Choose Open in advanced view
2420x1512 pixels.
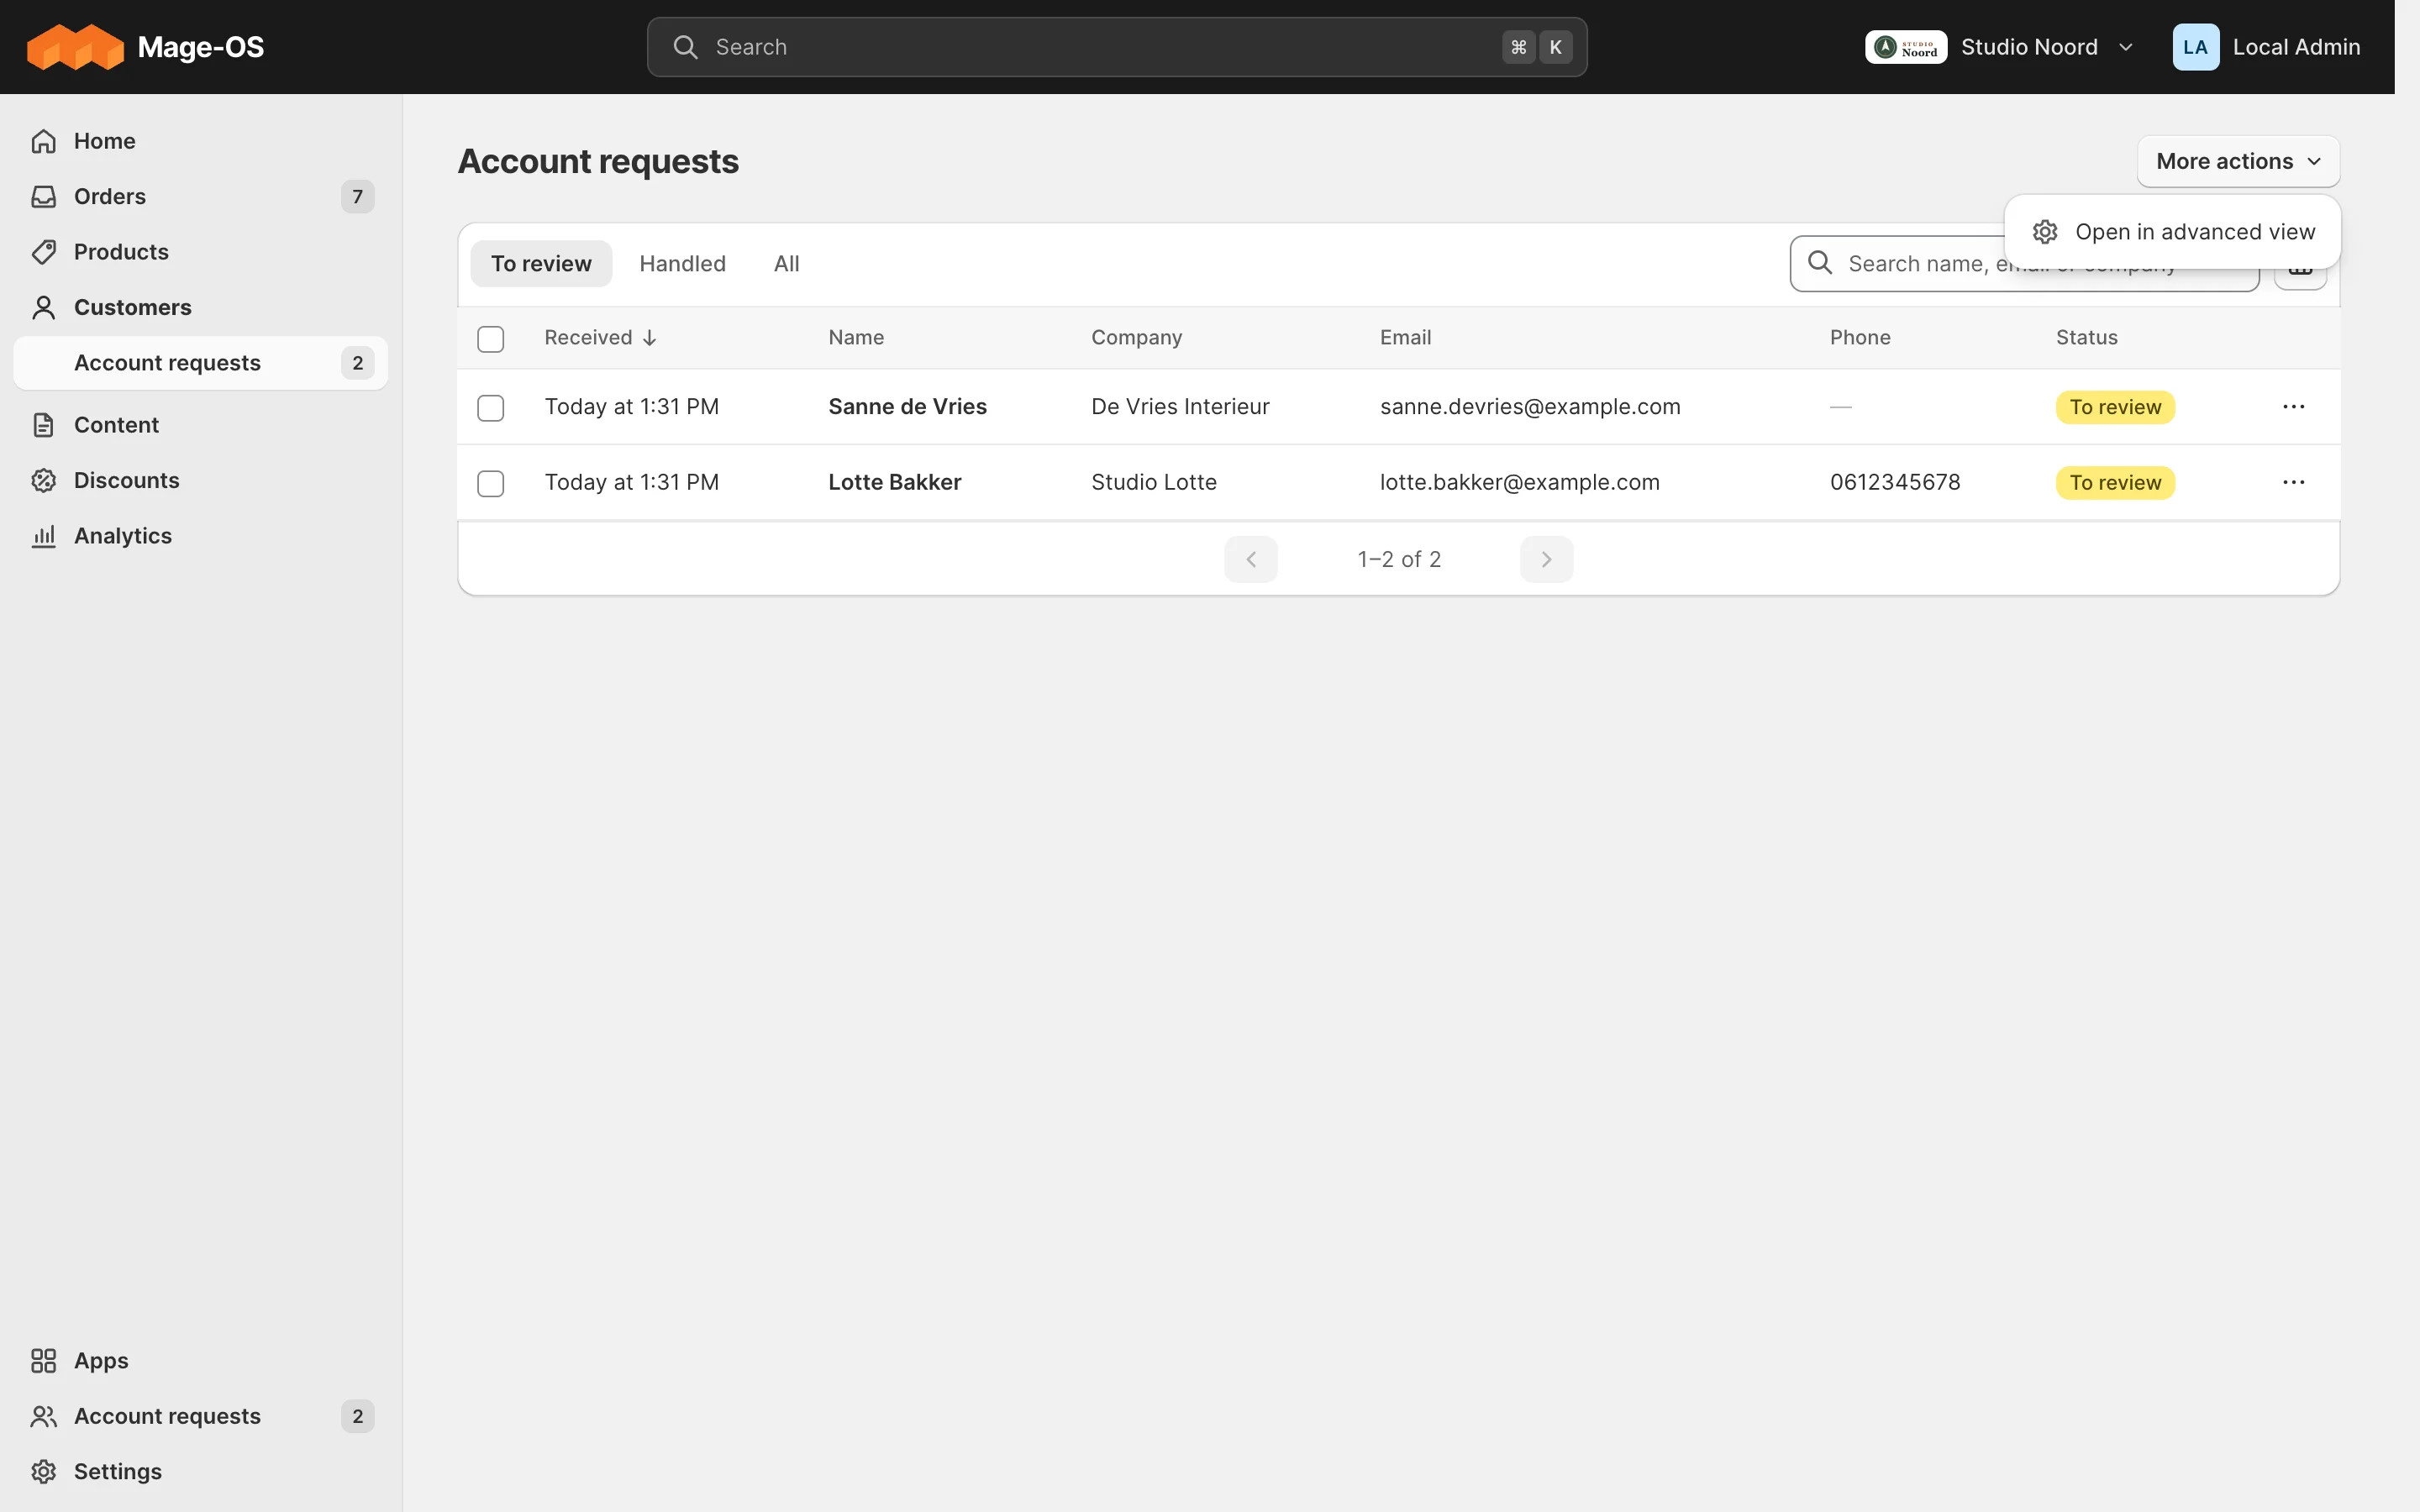pos(2172,232)
